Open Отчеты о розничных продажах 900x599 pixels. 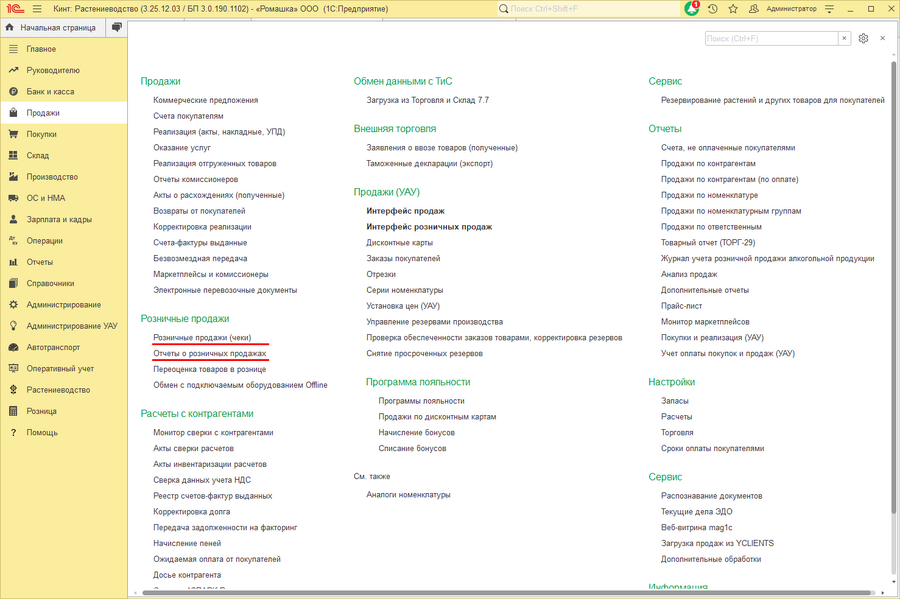coord(210,353)
